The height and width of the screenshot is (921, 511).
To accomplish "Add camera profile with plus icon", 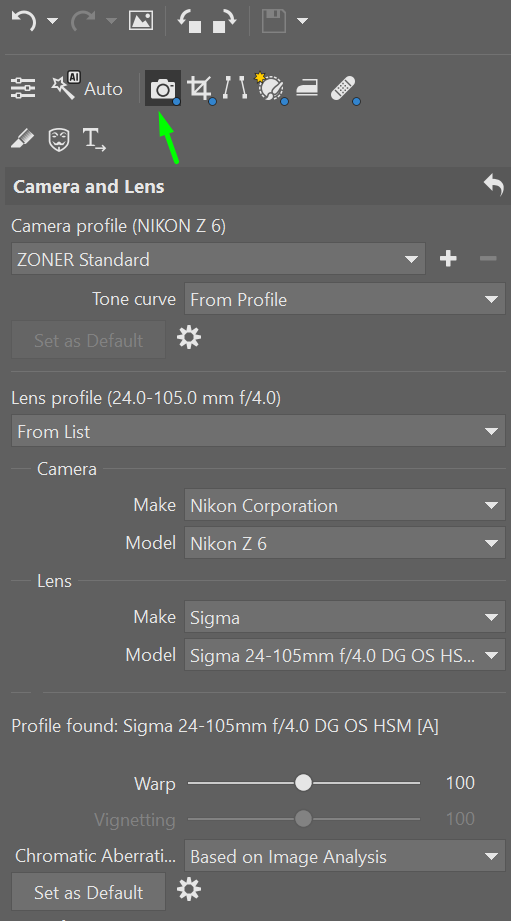I will tap(448, 258).
